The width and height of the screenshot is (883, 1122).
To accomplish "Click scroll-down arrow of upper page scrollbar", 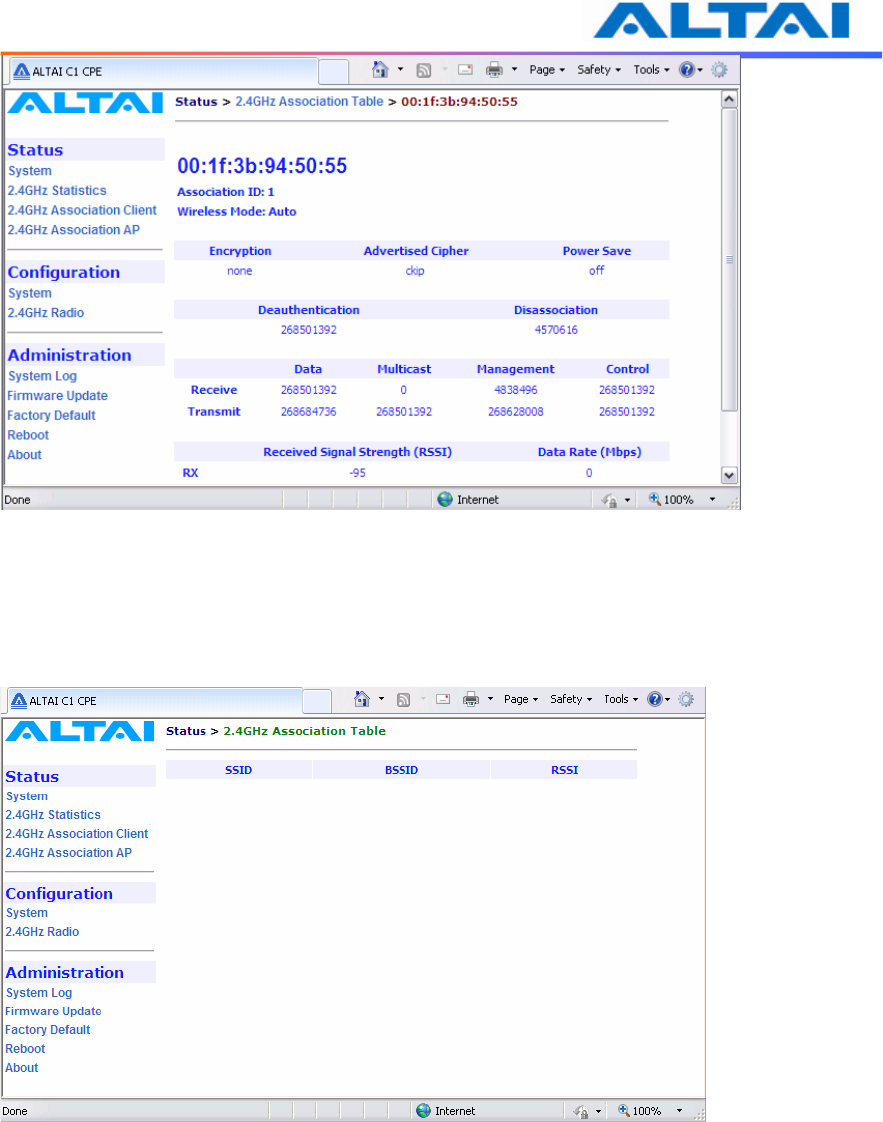I will point(729,475).
